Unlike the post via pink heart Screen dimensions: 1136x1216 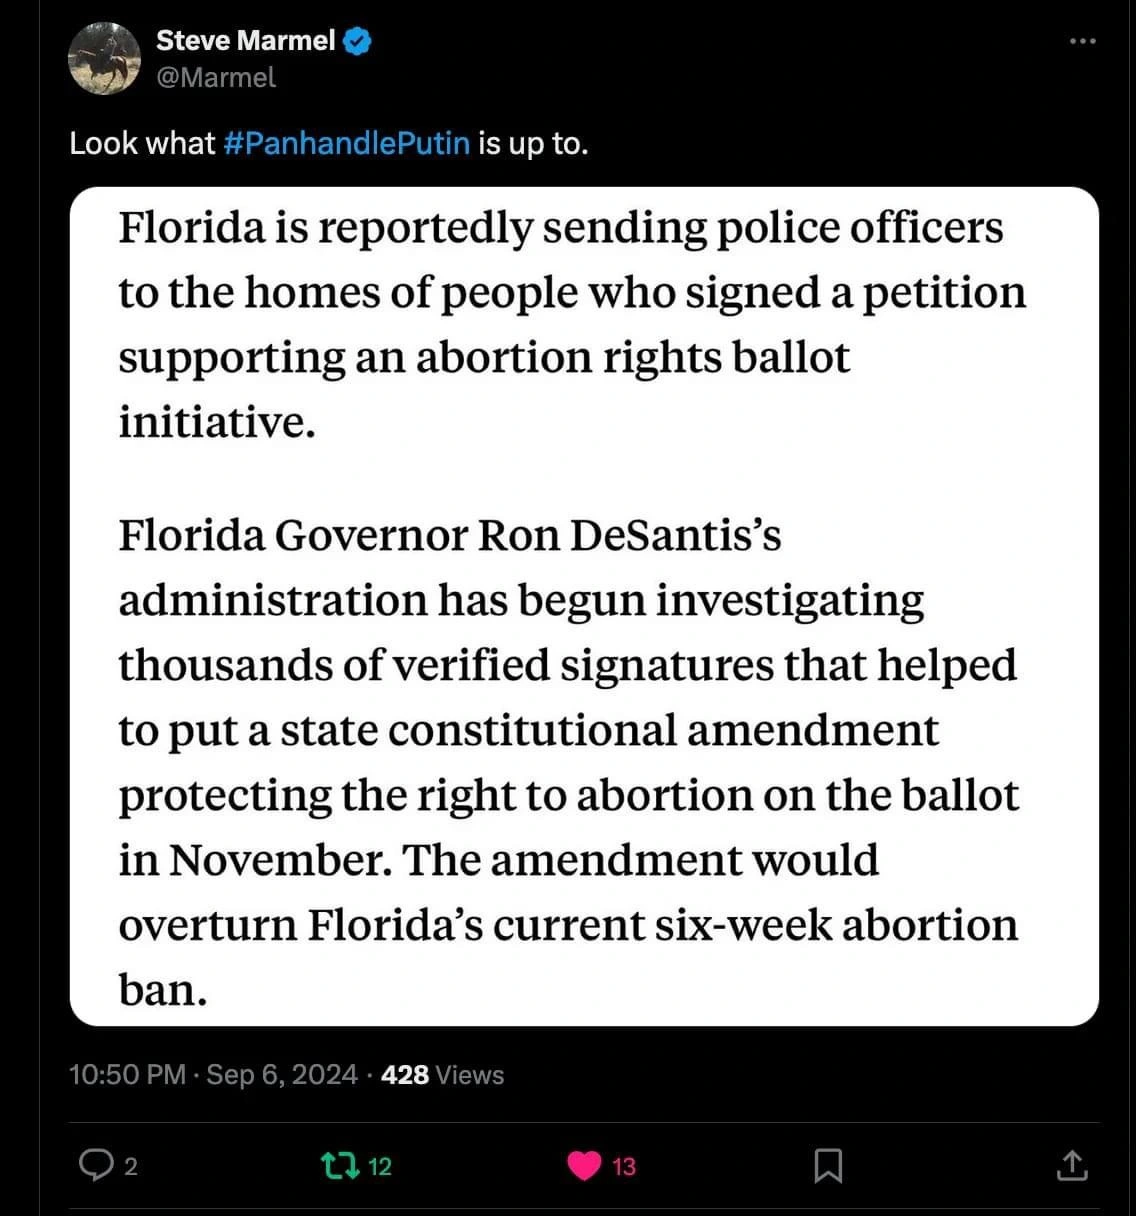coord(584,1165)
